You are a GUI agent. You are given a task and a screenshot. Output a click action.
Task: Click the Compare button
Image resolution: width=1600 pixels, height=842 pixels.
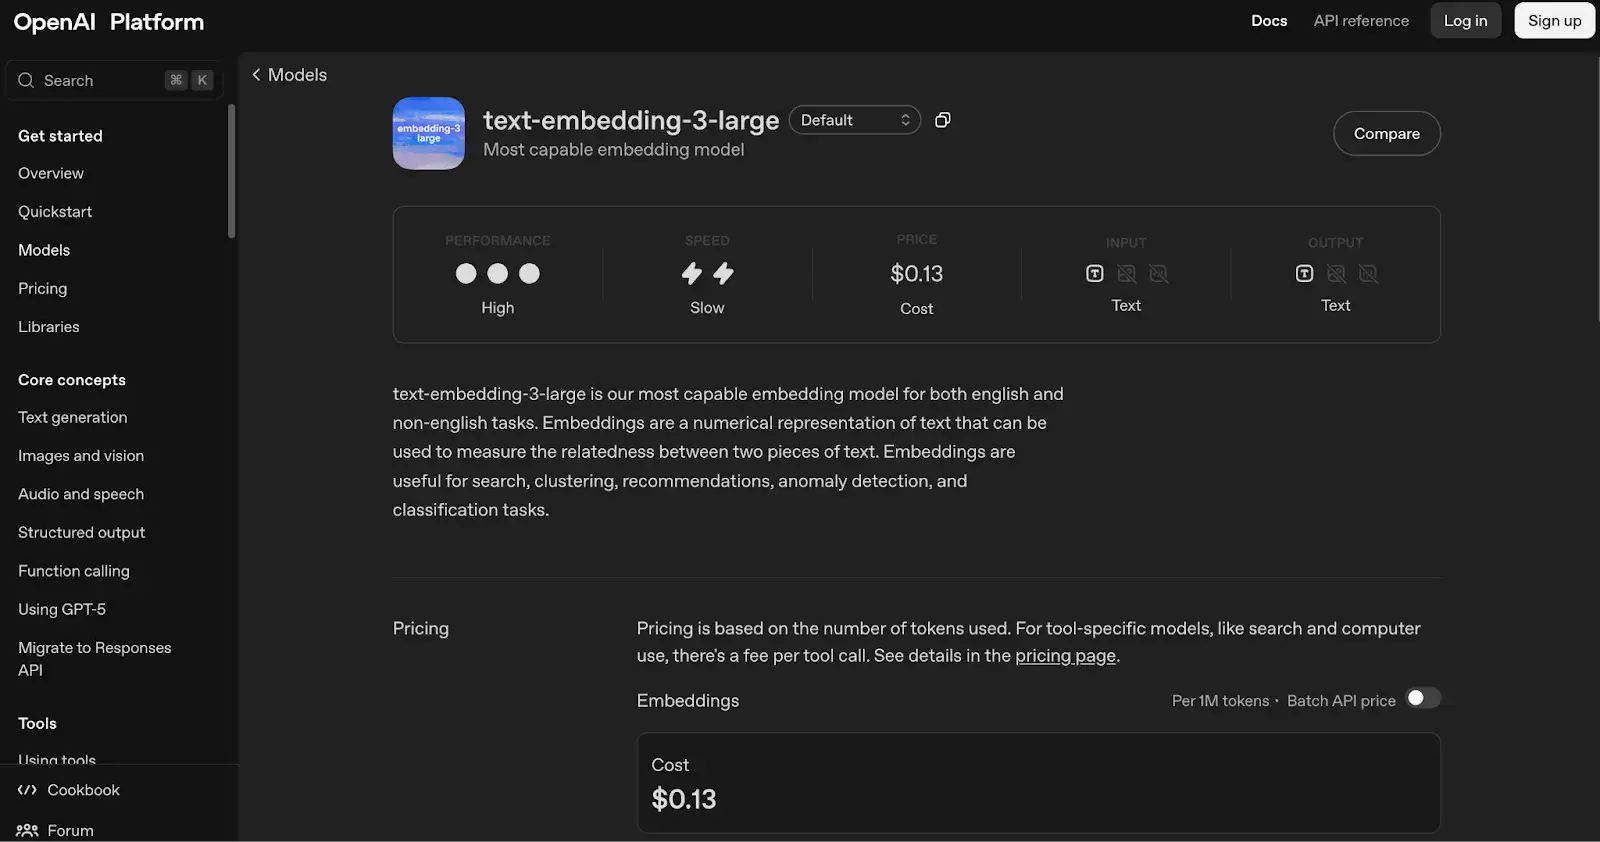[1387, 134]
